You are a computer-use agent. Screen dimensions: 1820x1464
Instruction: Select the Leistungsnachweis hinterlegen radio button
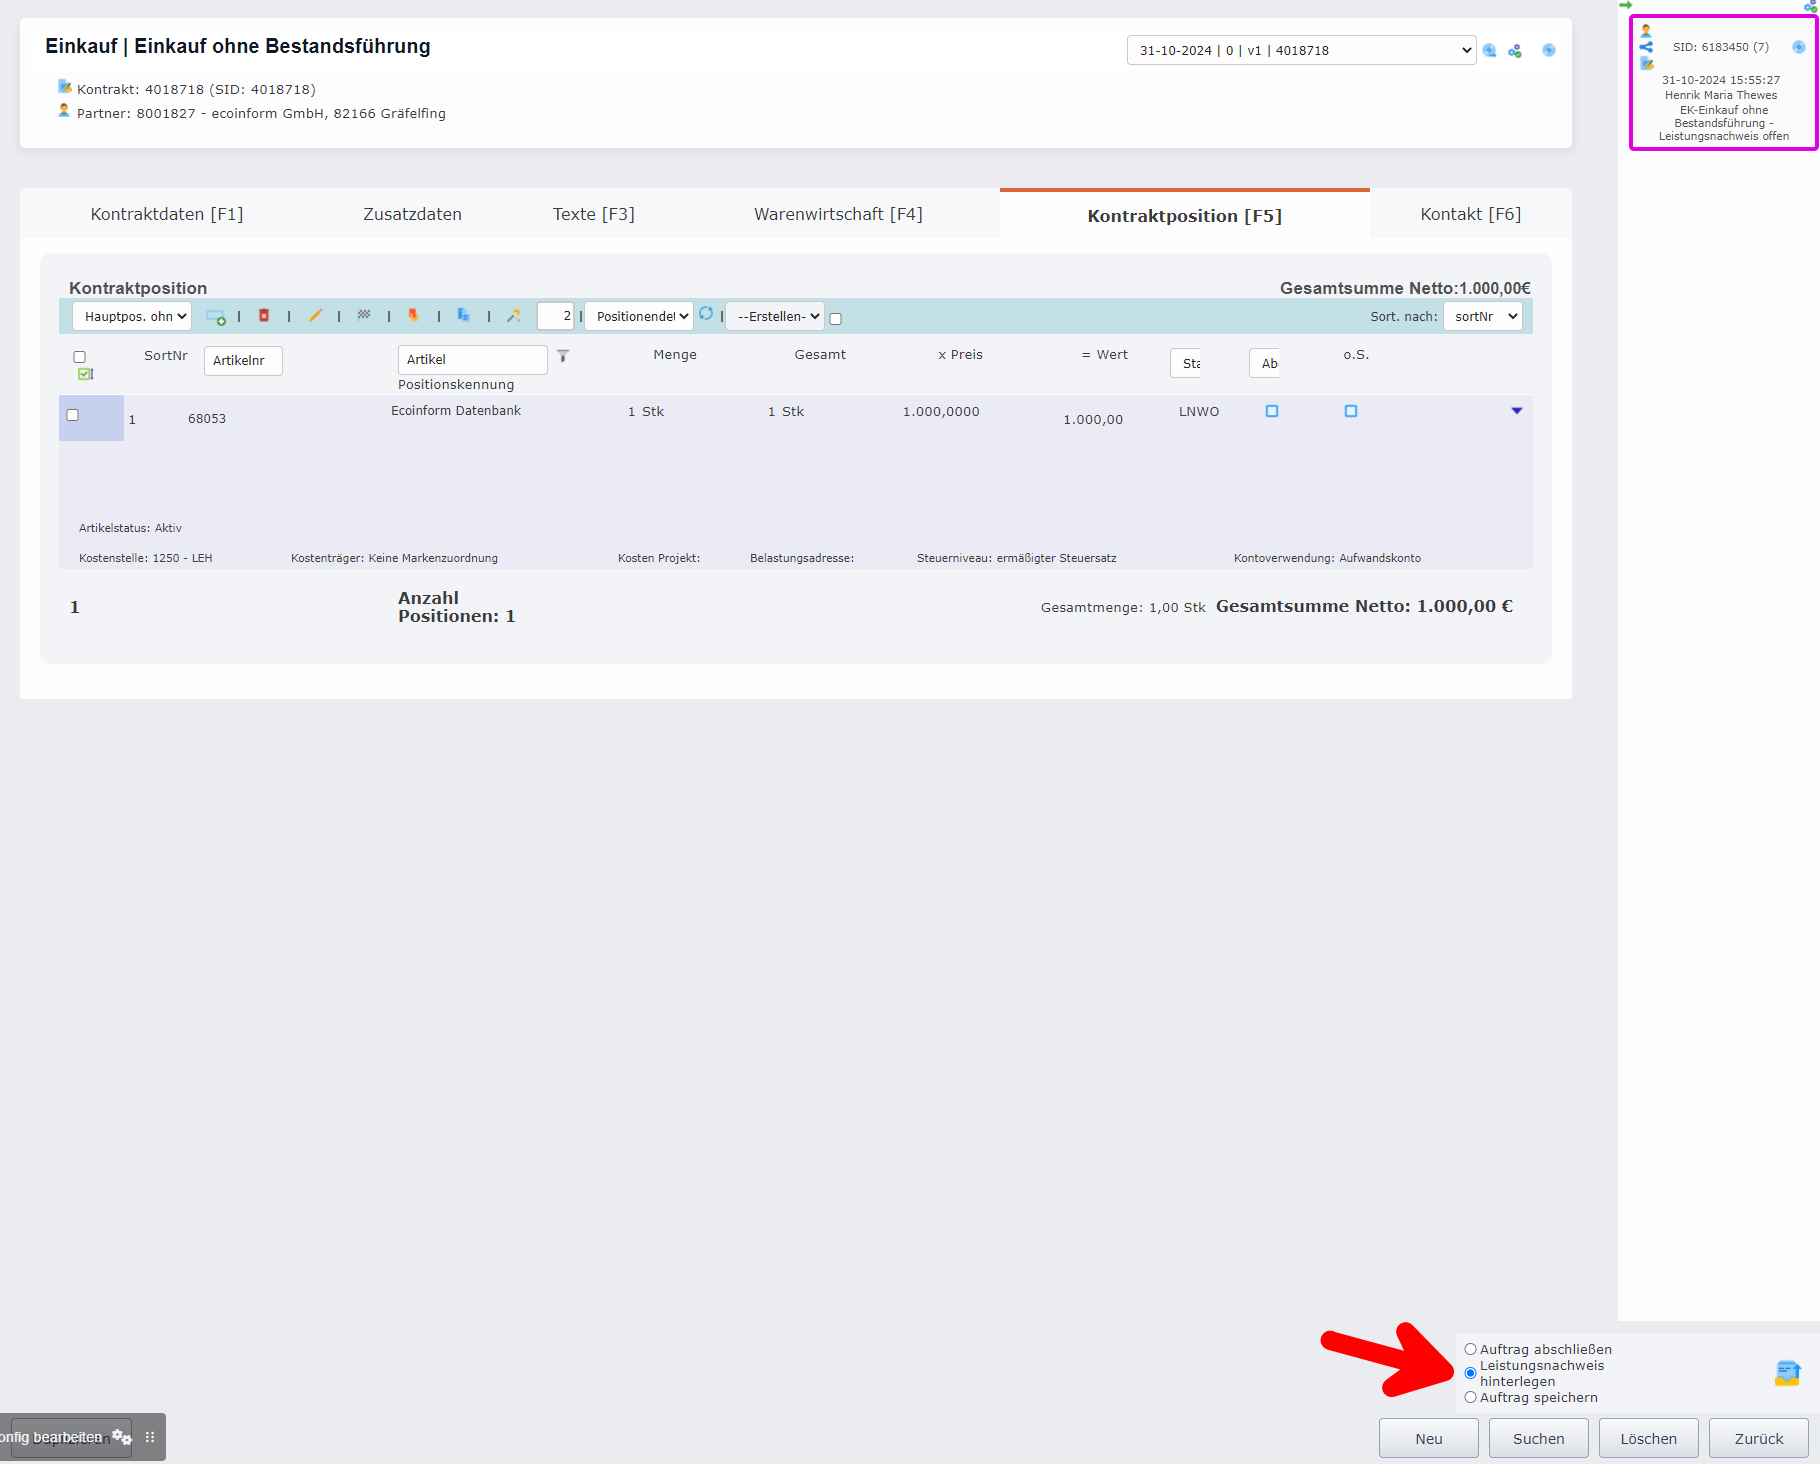(x=1470, y=1373)
